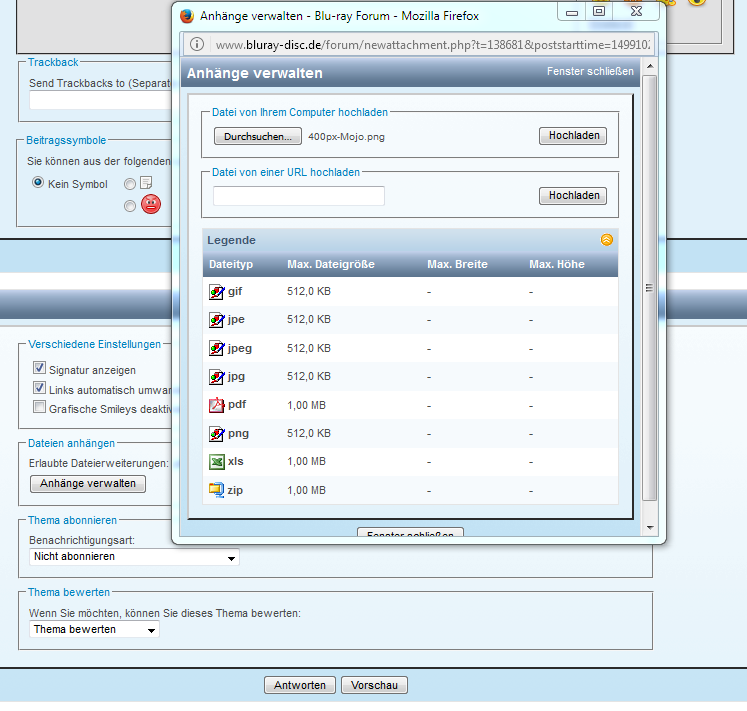Click the gif file type icon
Screen dimensions: 747x711
click(x=216, y=292)
